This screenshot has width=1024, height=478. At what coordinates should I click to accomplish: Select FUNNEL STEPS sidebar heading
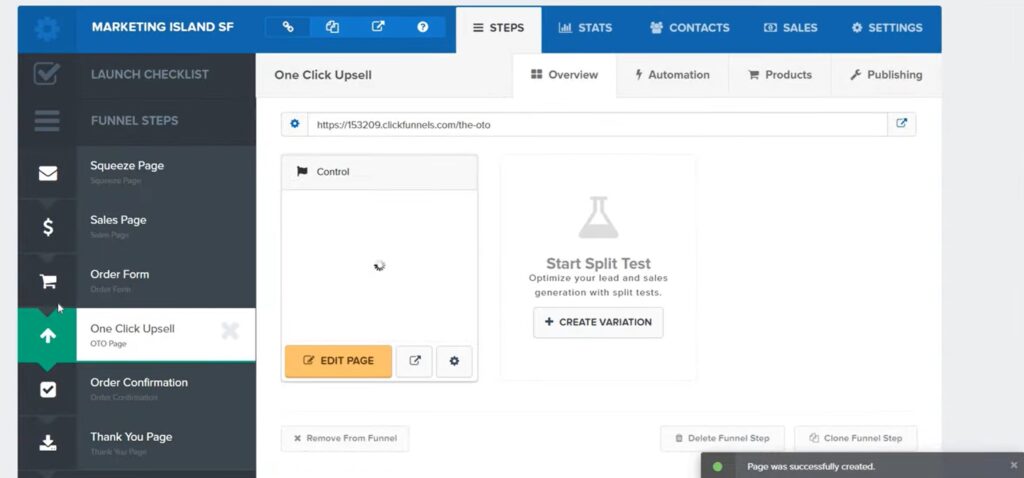coord(134,121)
